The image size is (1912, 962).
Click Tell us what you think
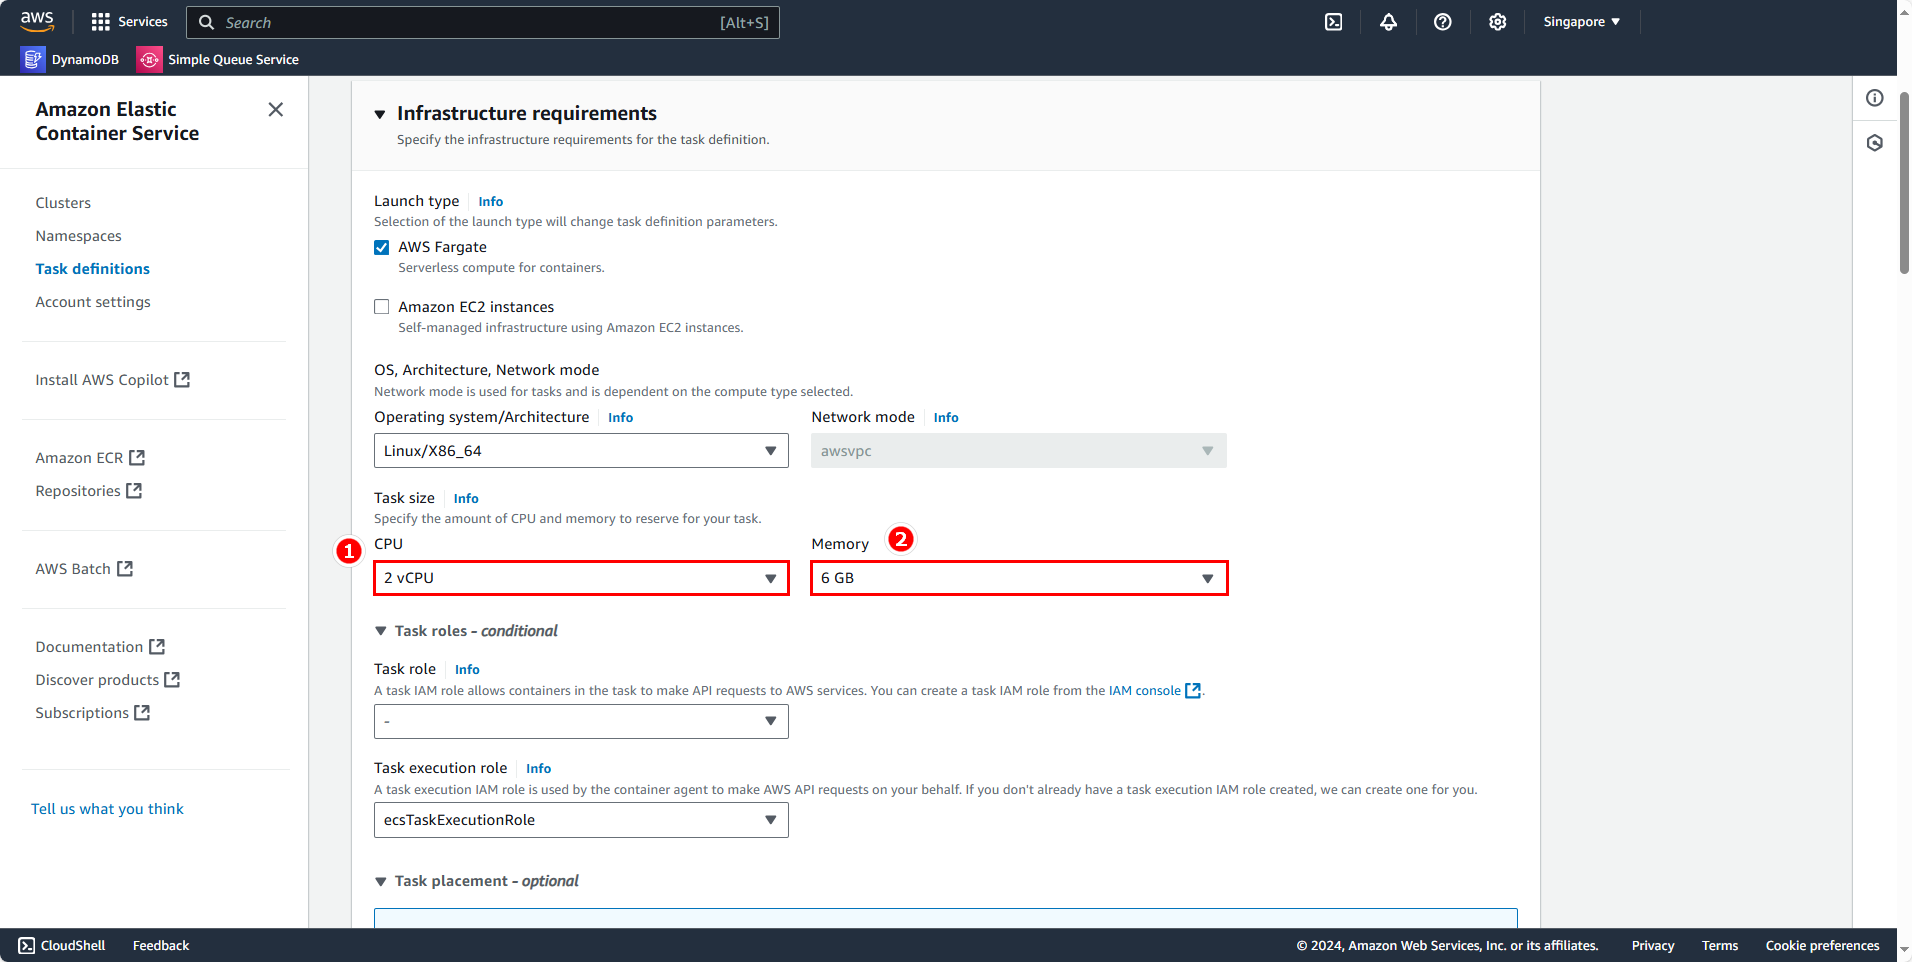coord(107,809)
